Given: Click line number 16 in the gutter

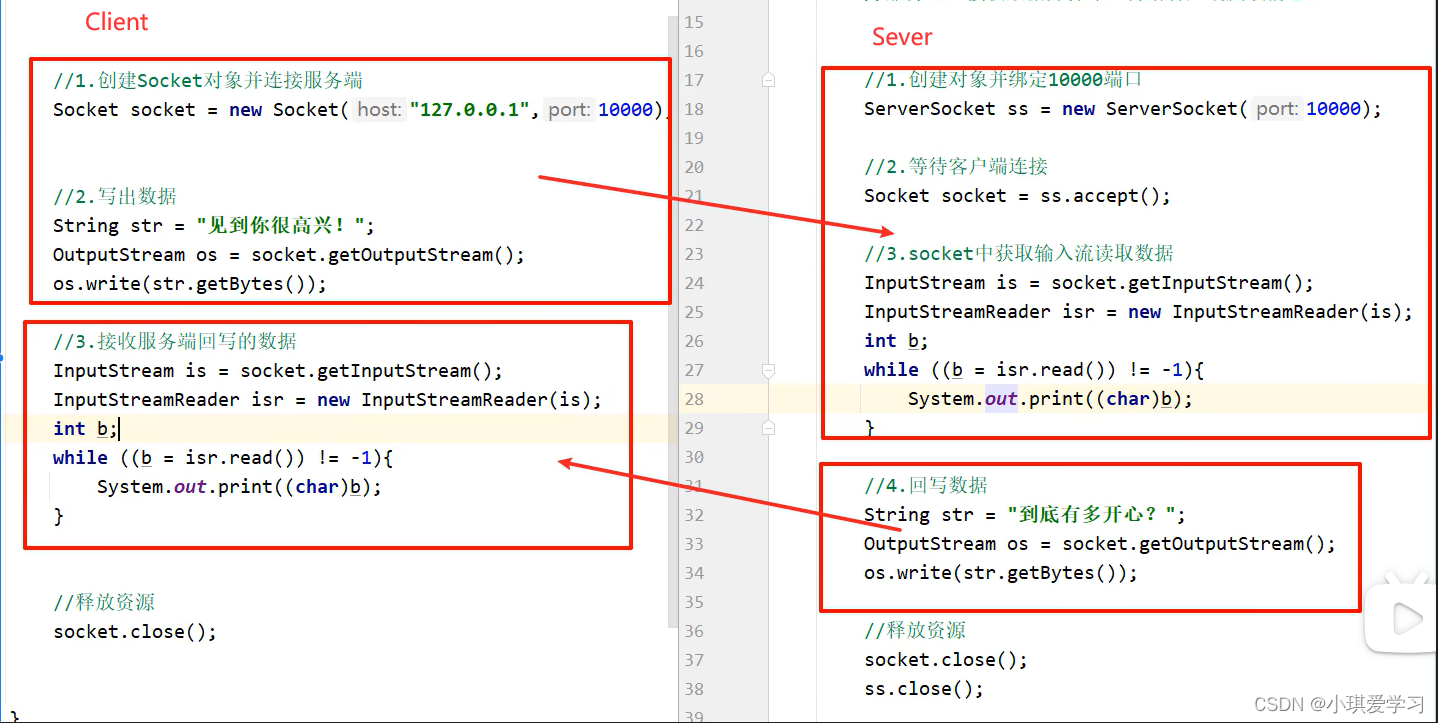Looking at the screenshot, I should pos(694,51).
